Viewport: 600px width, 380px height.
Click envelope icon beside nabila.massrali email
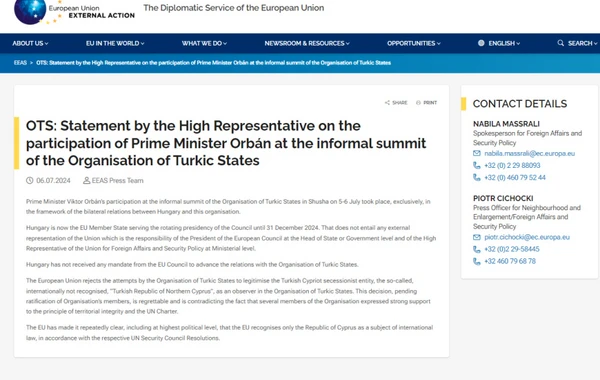pos(476,153)
